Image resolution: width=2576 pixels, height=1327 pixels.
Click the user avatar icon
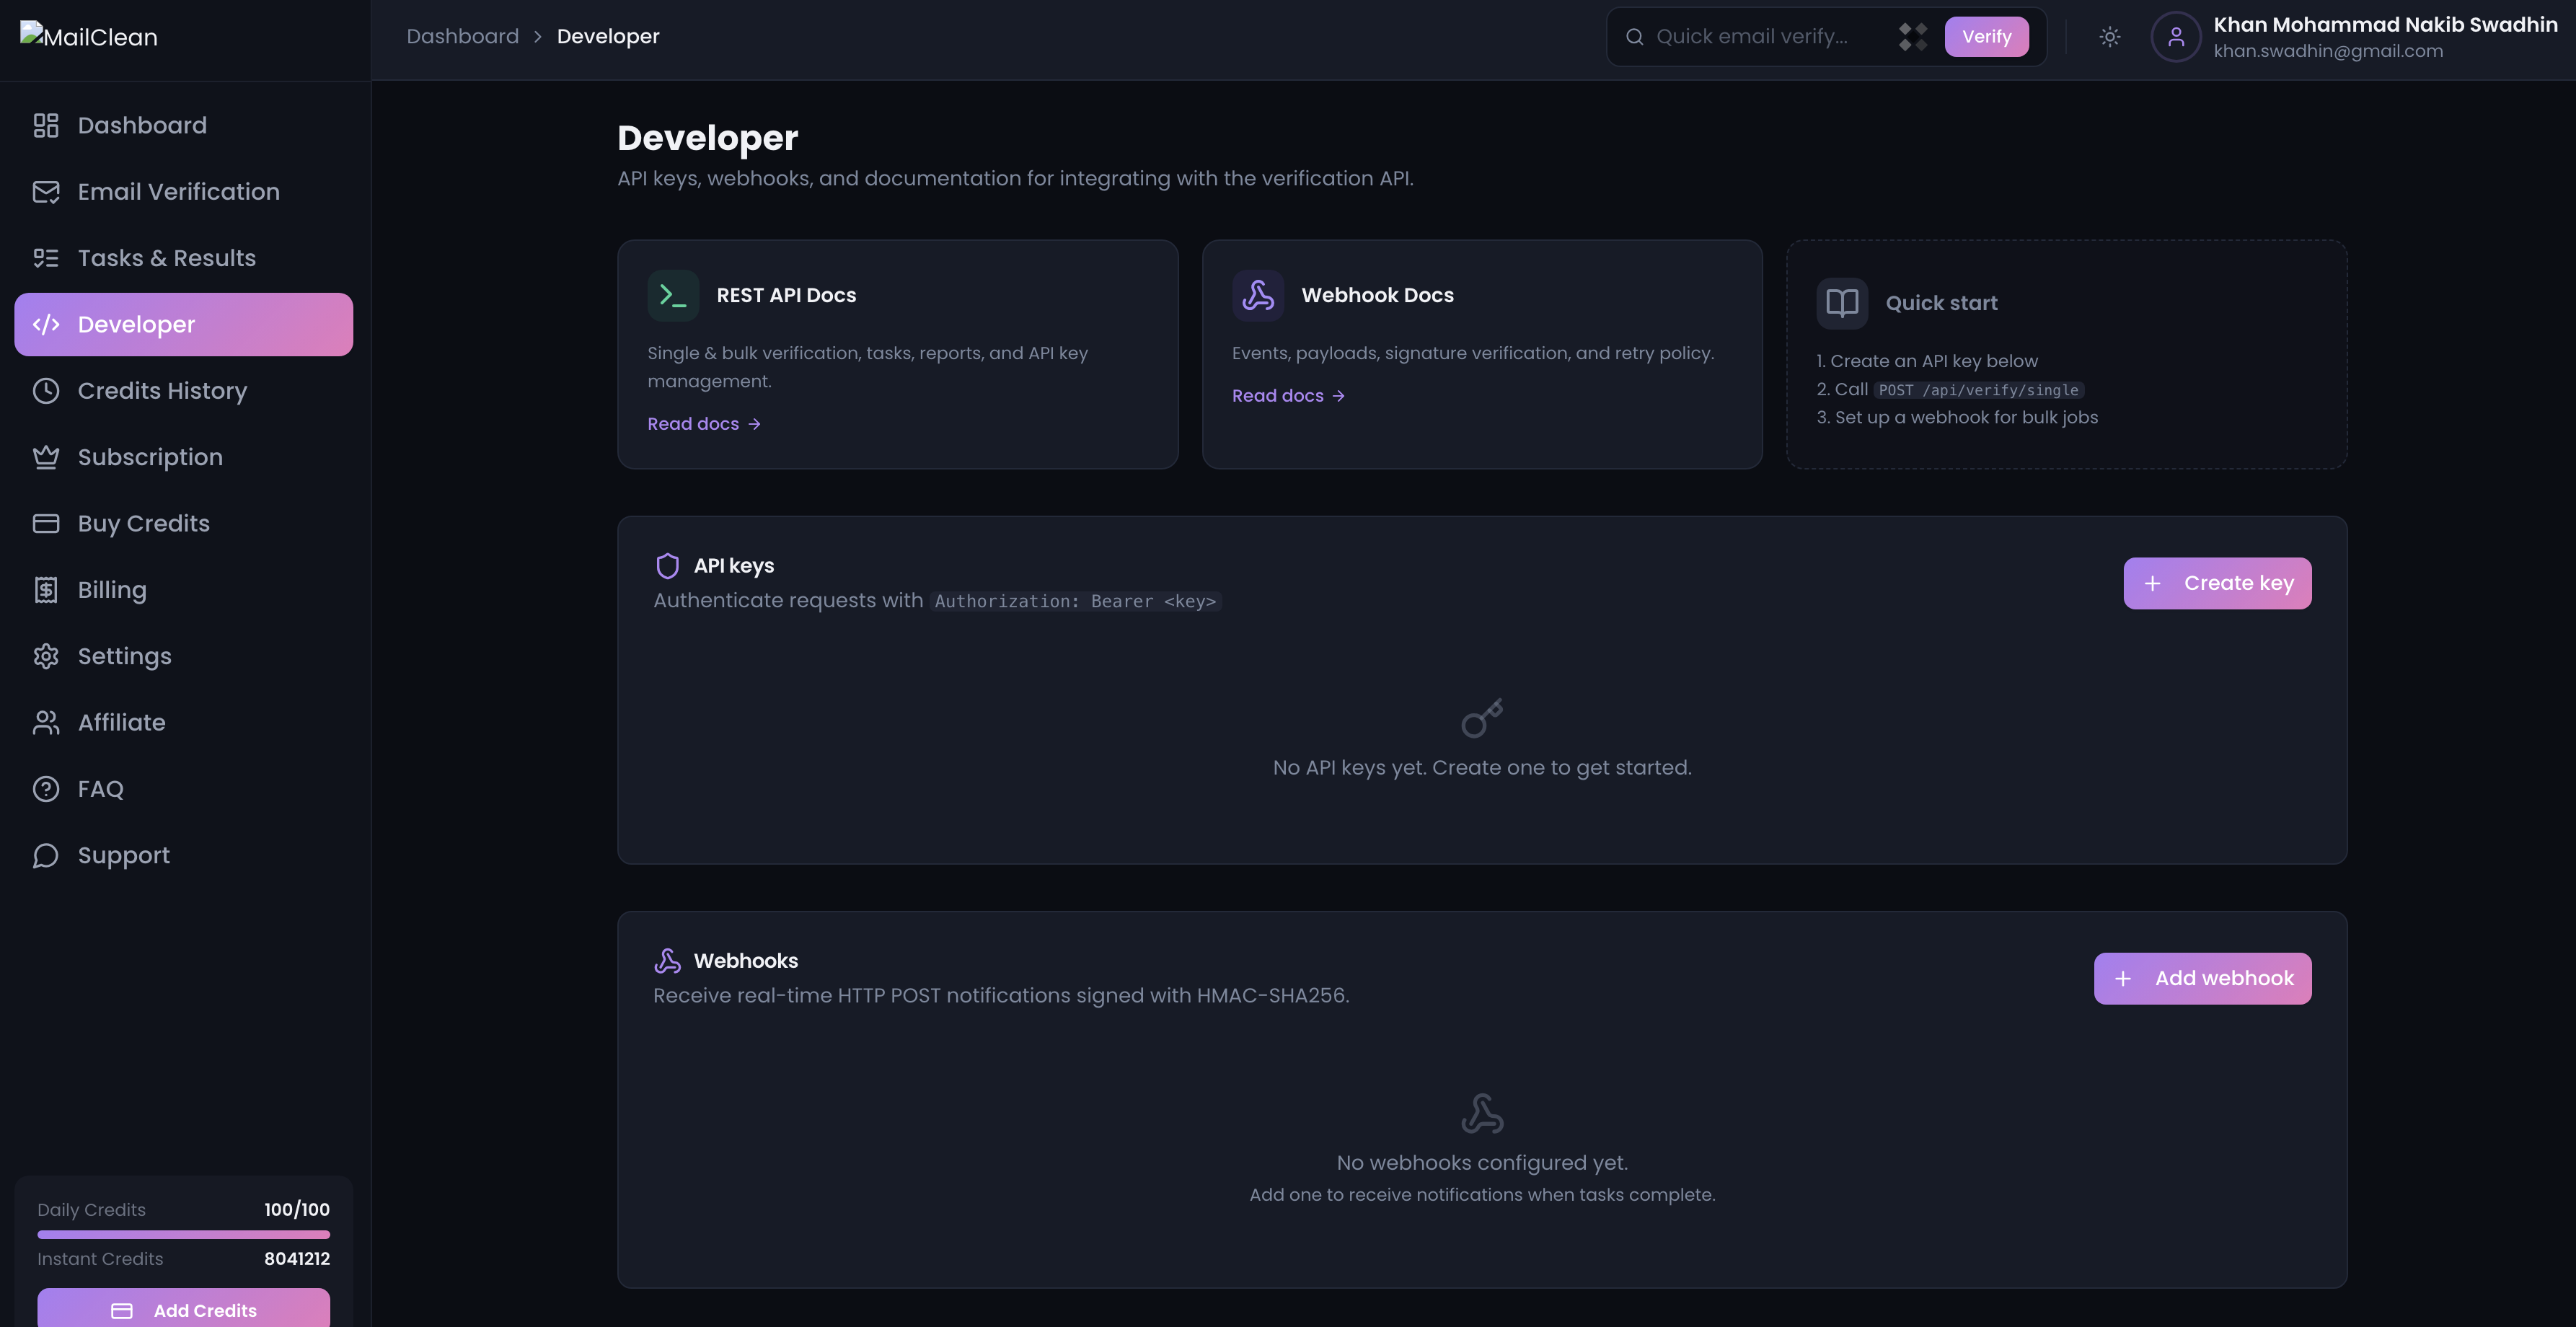coord(2175,37)
